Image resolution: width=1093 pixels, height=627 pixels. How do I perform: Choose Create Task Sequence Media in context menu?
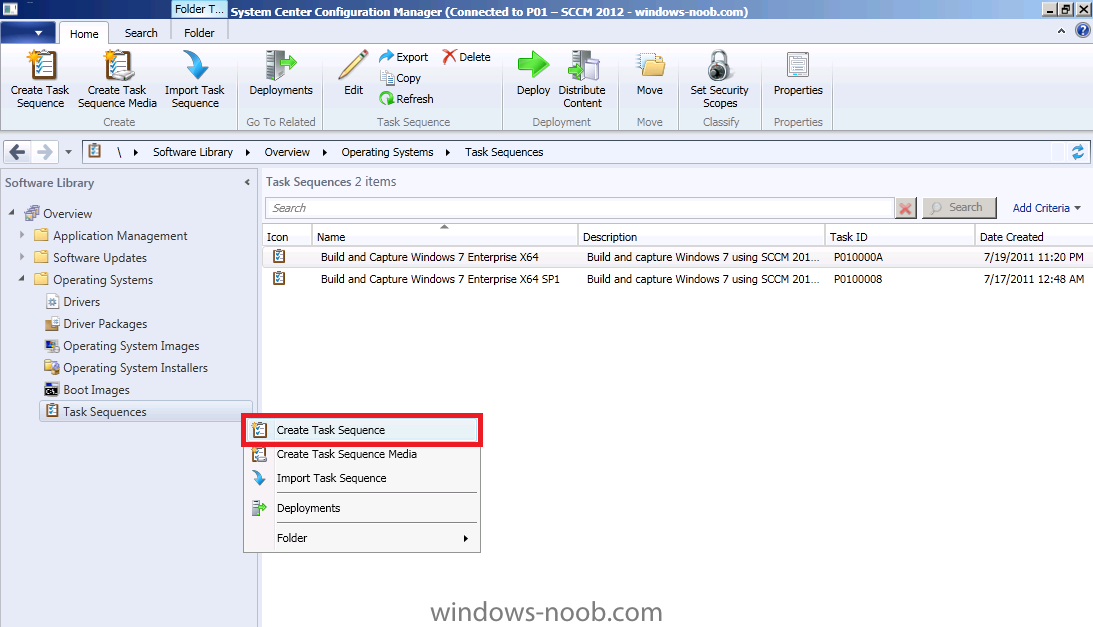pyautogui.click(x=362, y=454)
